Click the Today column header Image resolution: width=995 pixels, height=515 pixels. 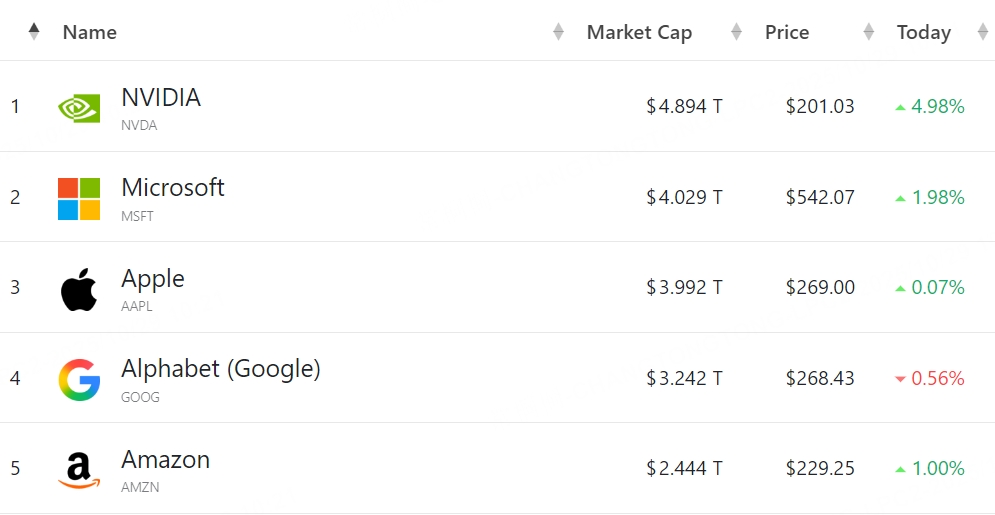point(923,32)
